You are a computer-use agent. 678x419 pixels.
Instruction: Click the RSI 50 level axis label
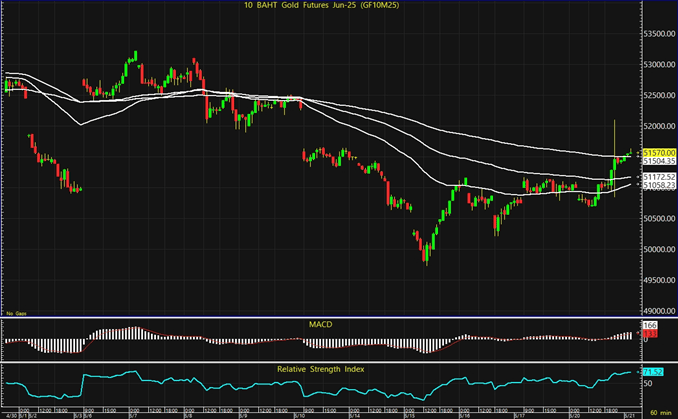648,383
